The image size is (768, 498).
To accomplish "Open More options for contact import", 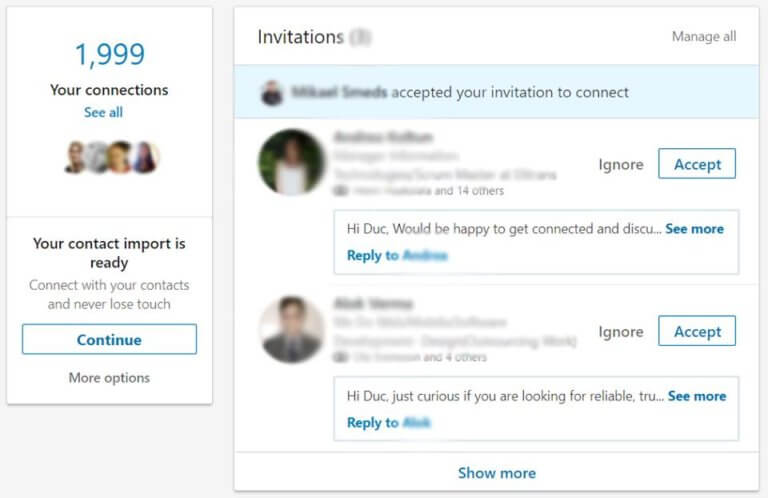I will point(109,378).
